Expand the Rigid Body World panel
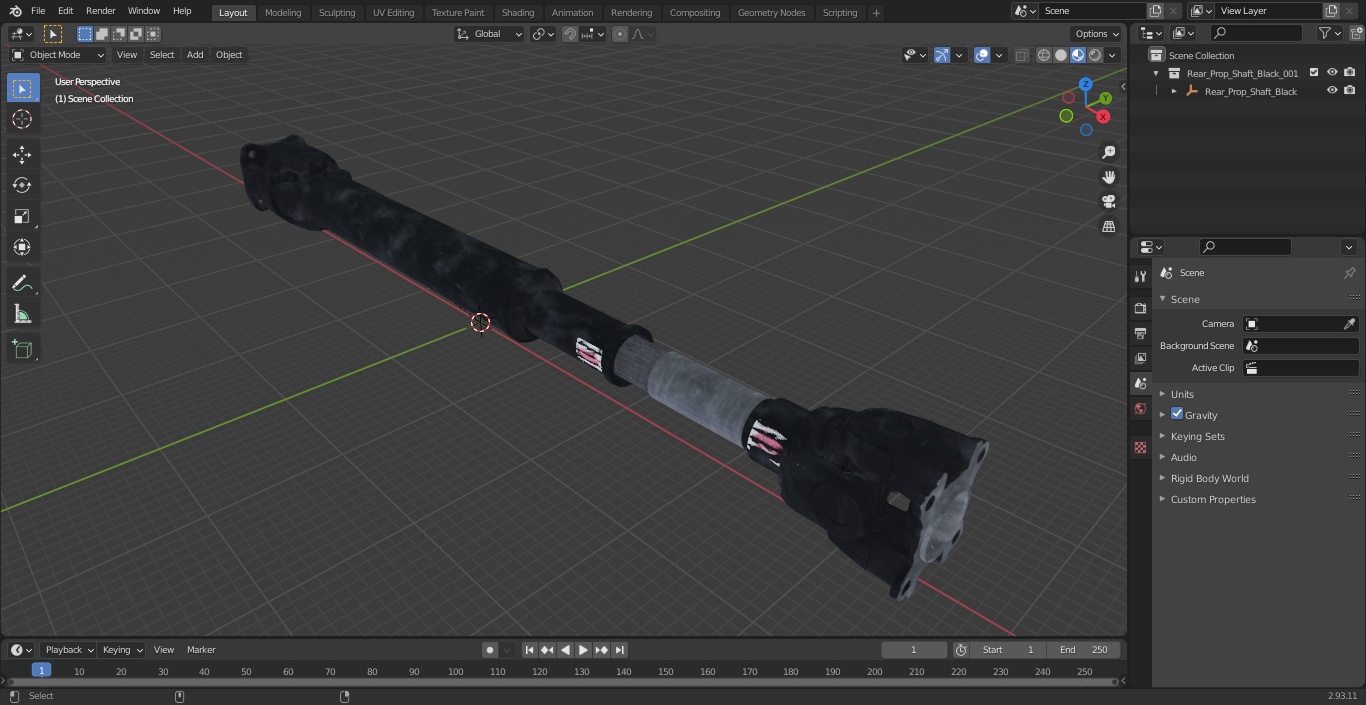The height and width of the screenshot is (705, 1366). 1209,478
